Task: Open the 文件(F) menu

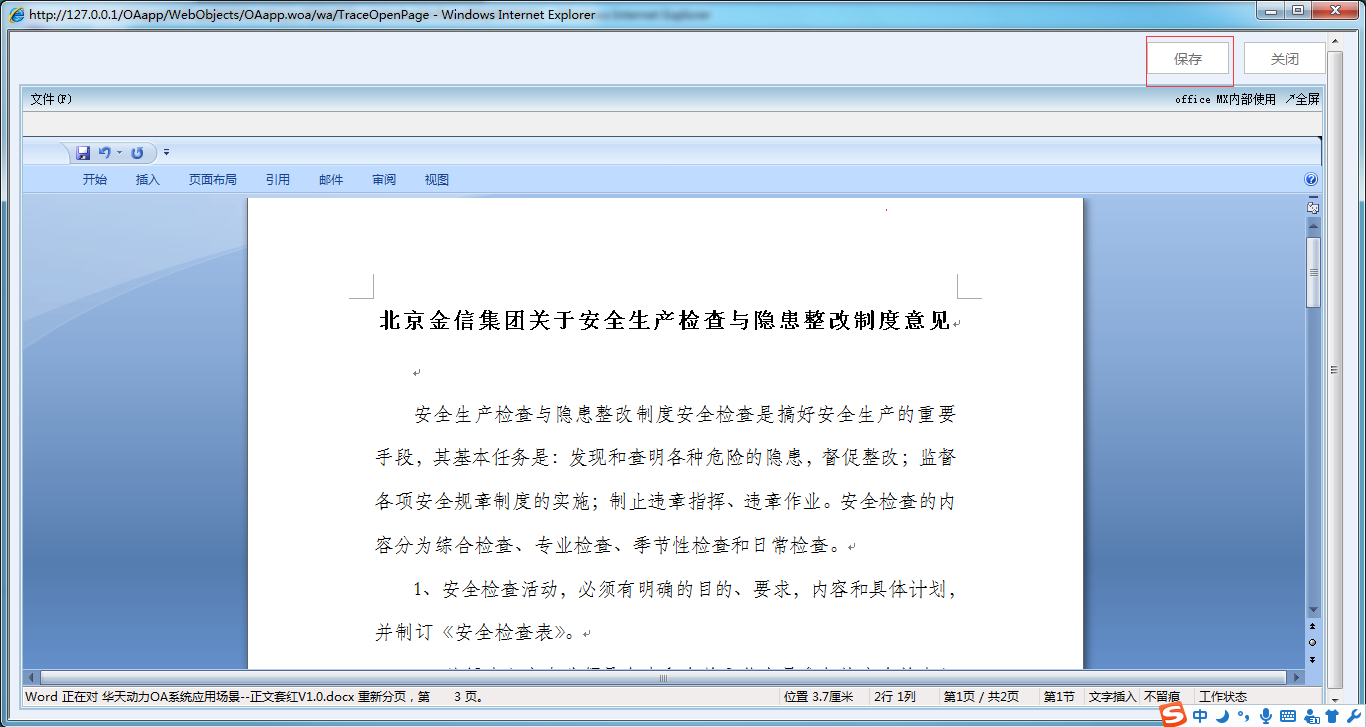Action: pyautogui.click(x=49, y=99)
